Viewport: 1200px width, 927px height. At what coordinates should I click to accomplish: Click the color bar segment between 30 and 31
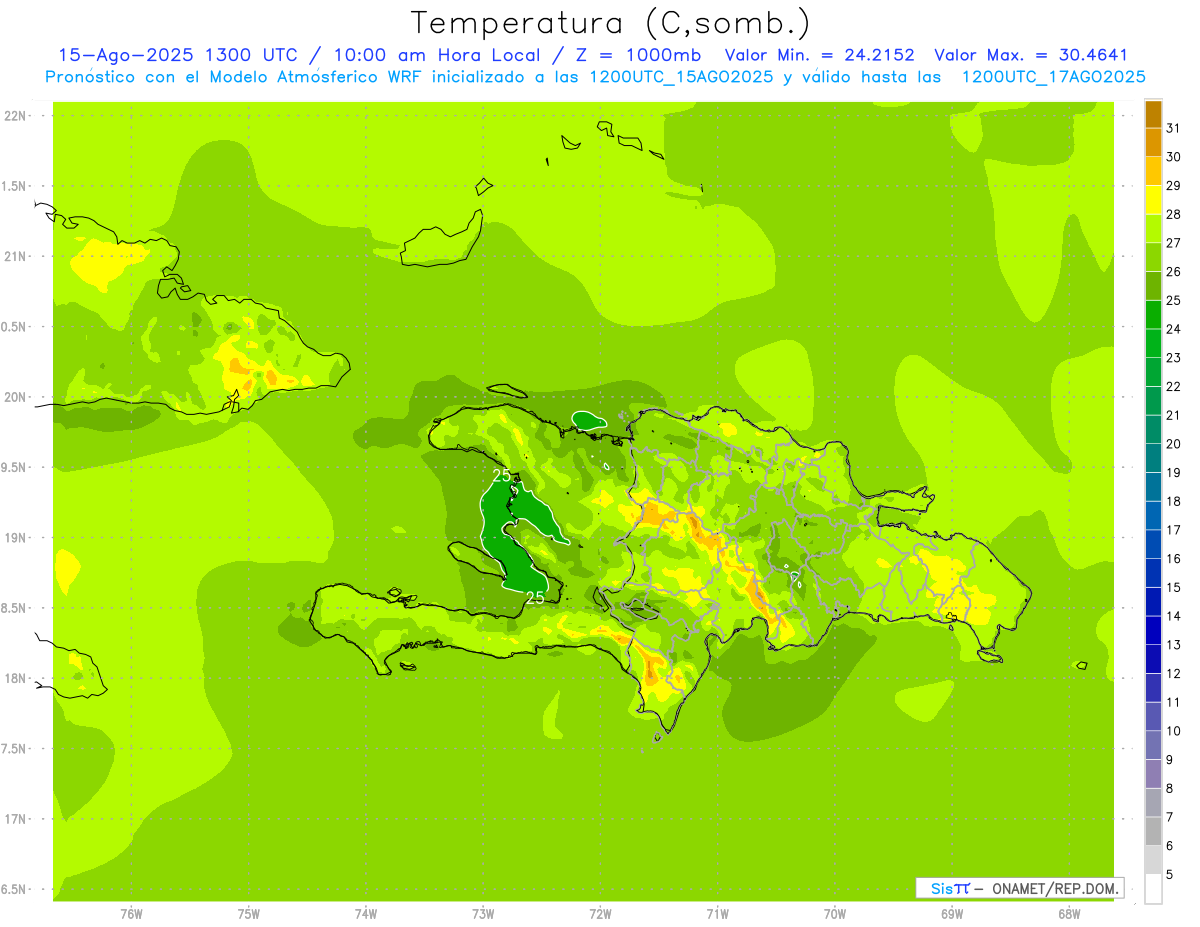1153,143
